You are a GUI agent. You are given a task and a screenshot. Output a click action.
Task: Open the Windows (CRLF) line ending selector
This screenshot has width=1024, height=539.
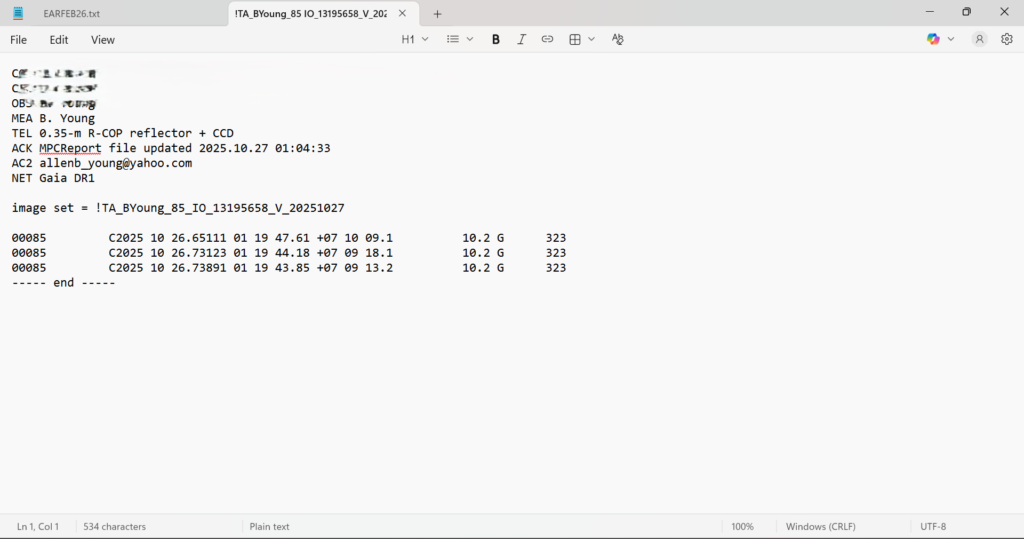click(x=820, y=526)
